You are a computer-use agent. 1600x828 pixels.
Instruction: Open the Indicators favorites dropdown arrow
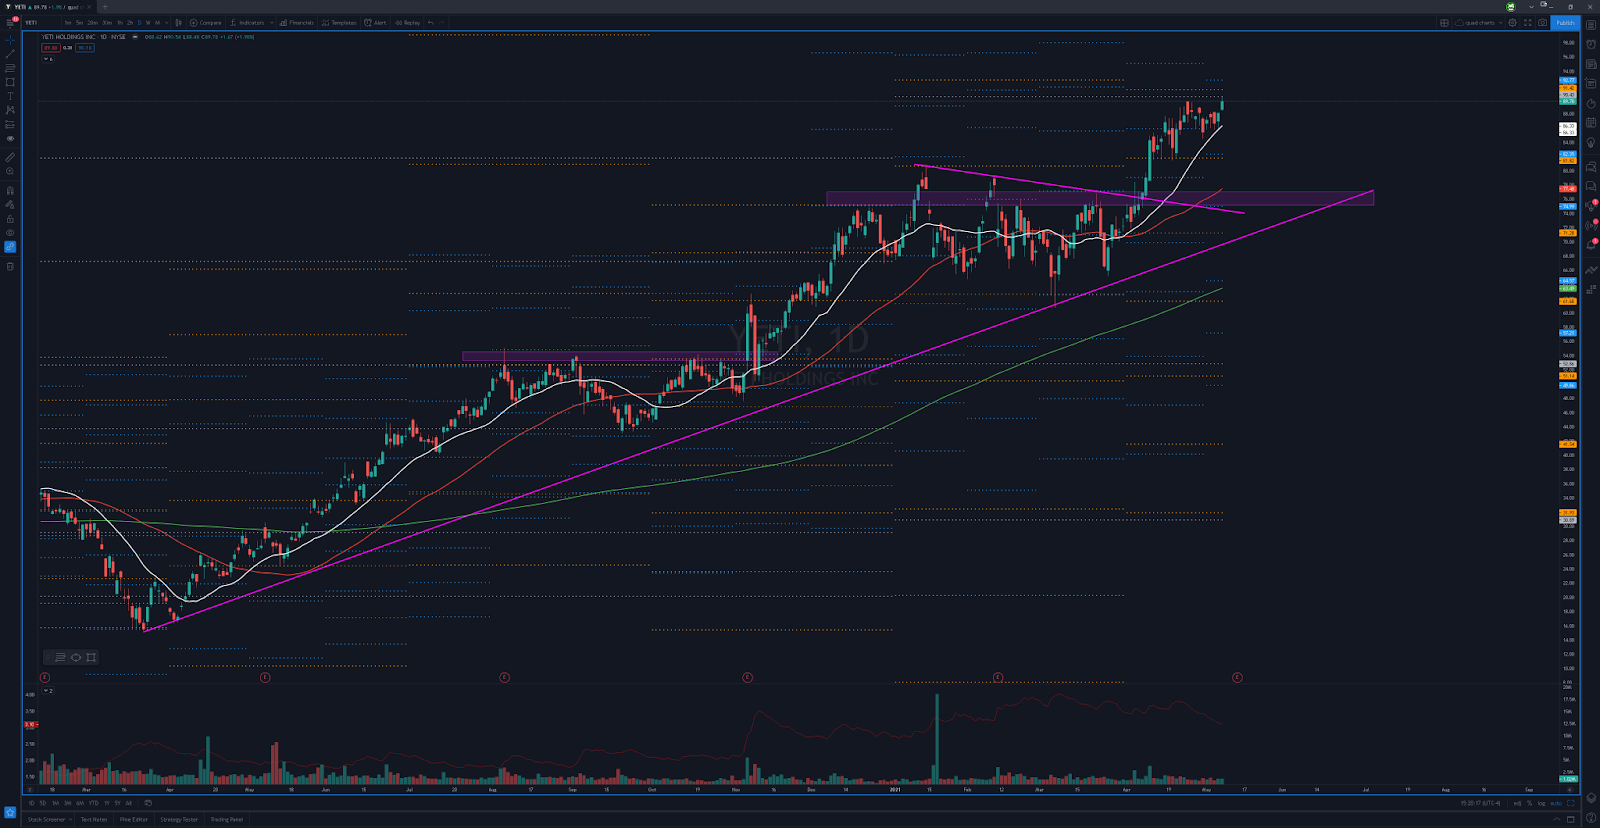click(x=272, y=22)
